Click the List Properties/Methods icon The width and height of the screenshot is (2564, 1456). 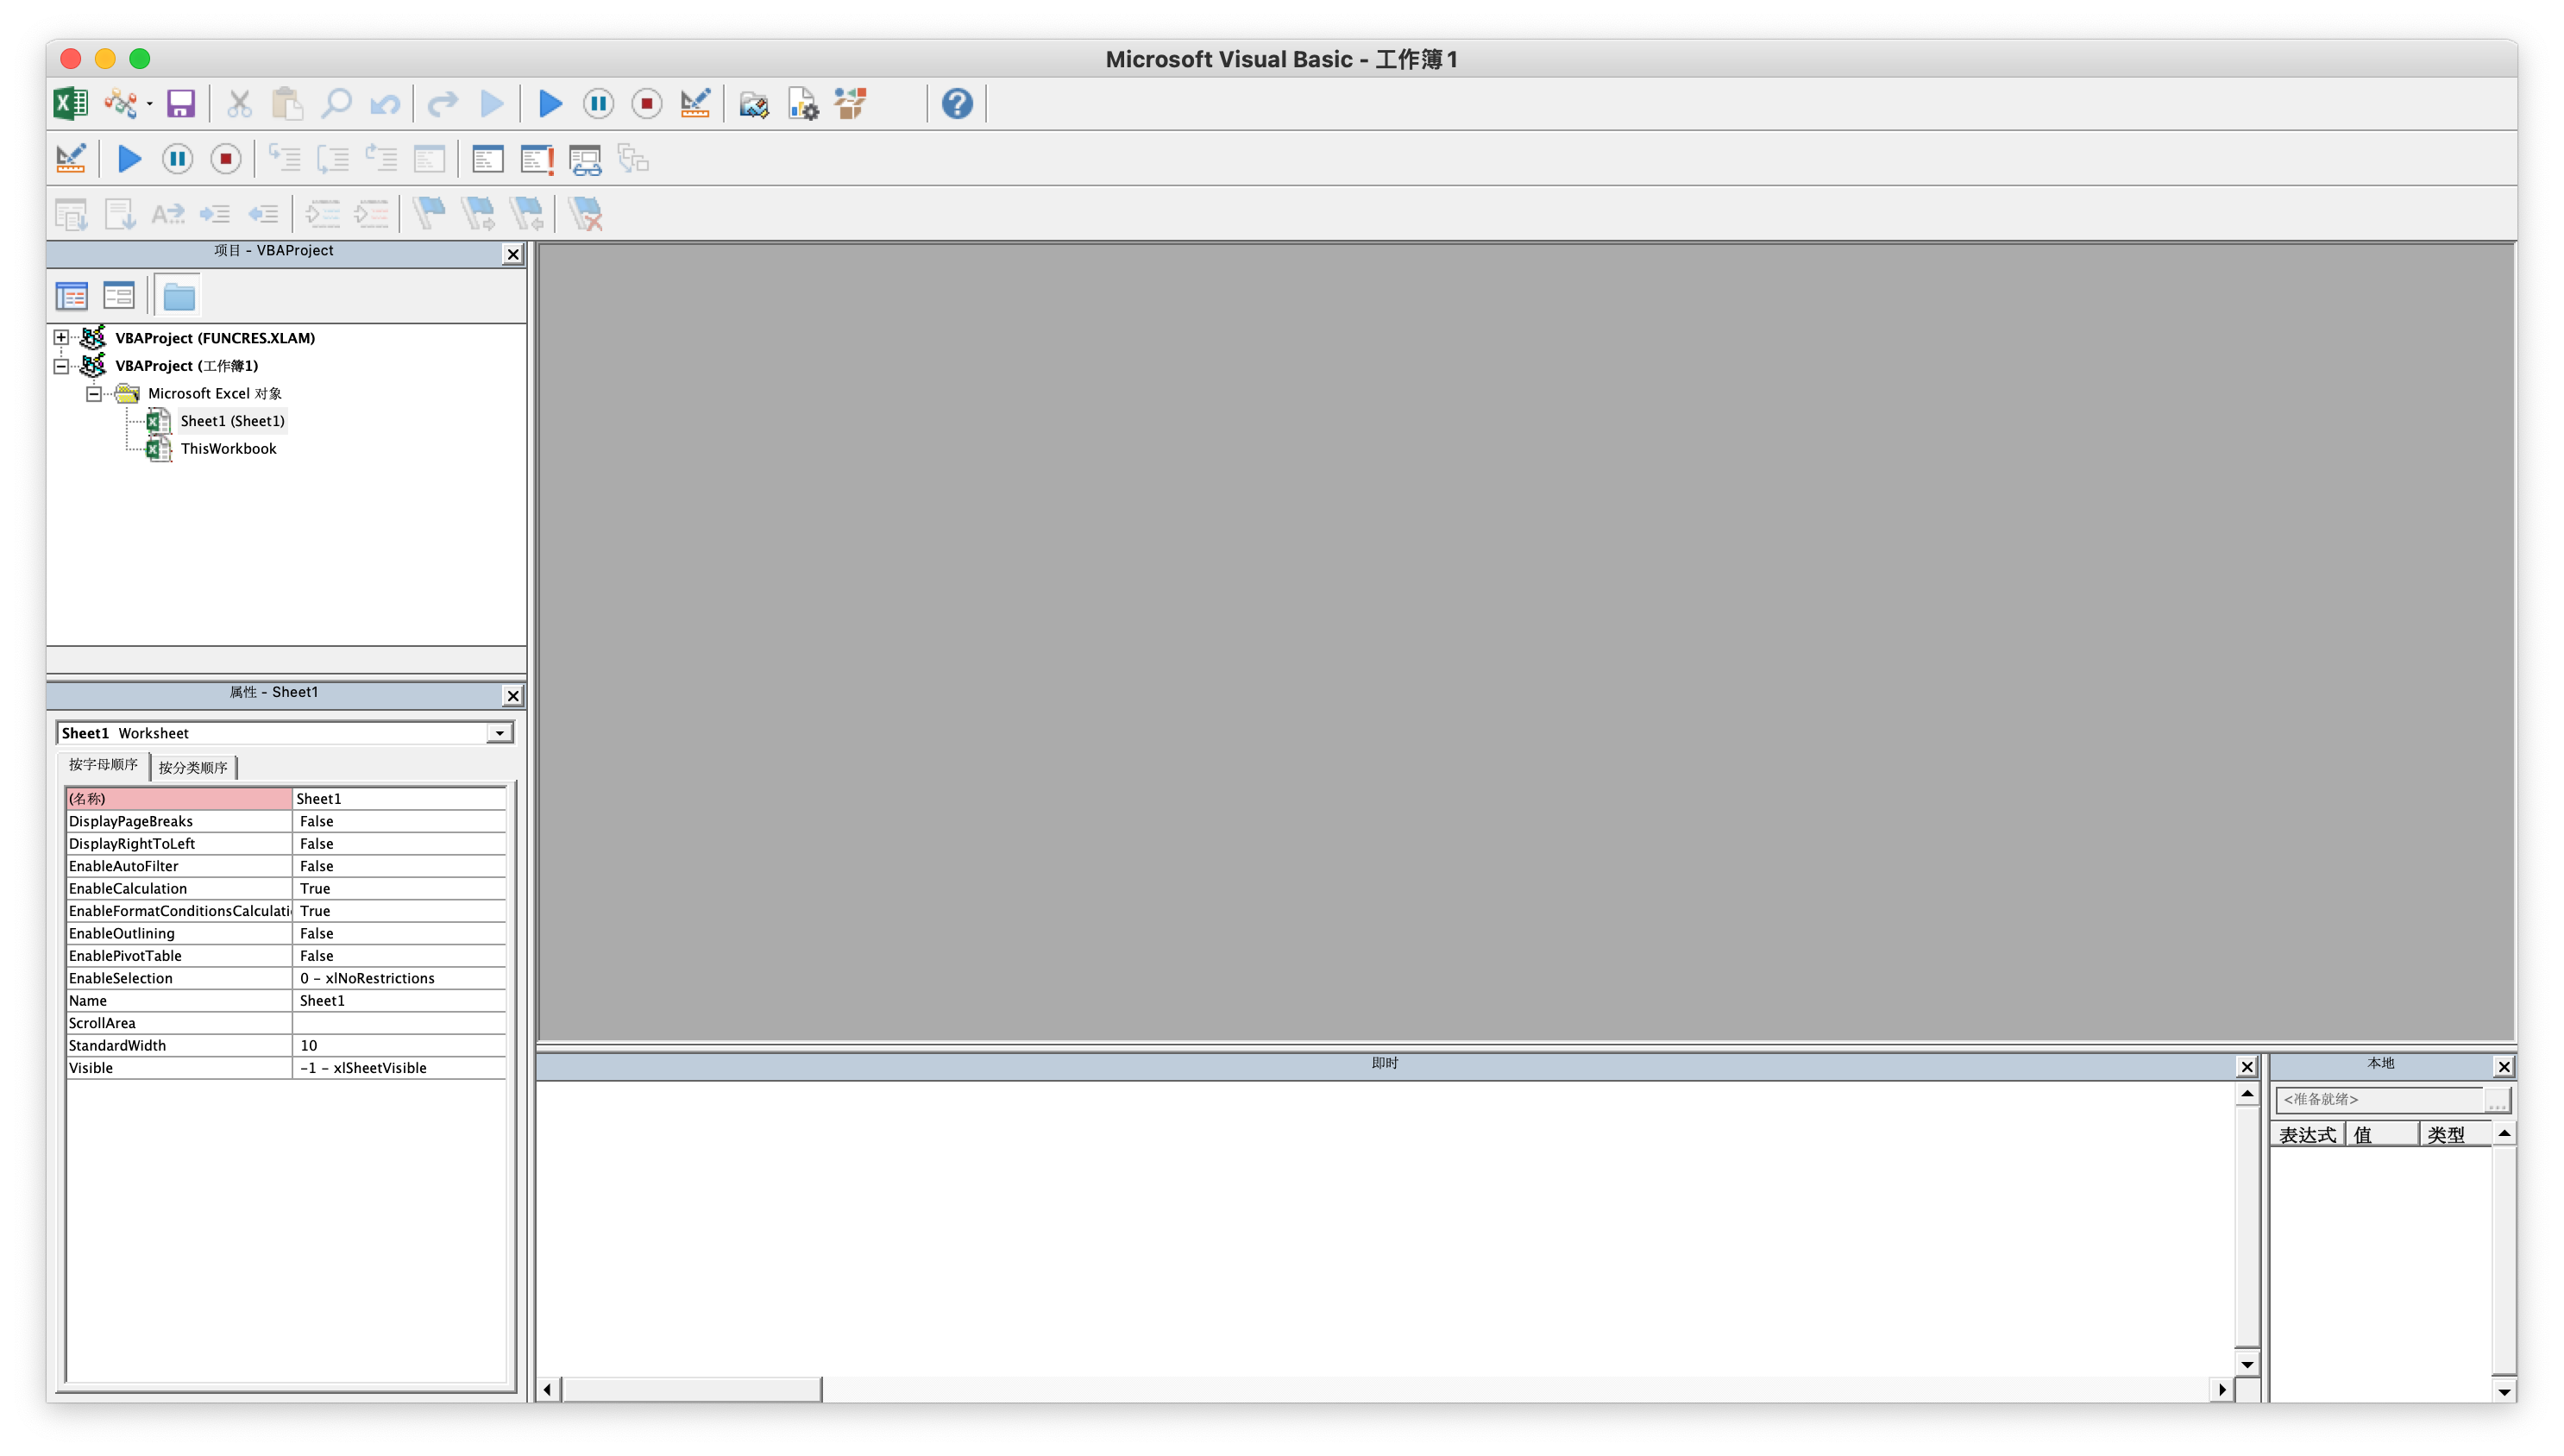[71, 214]
